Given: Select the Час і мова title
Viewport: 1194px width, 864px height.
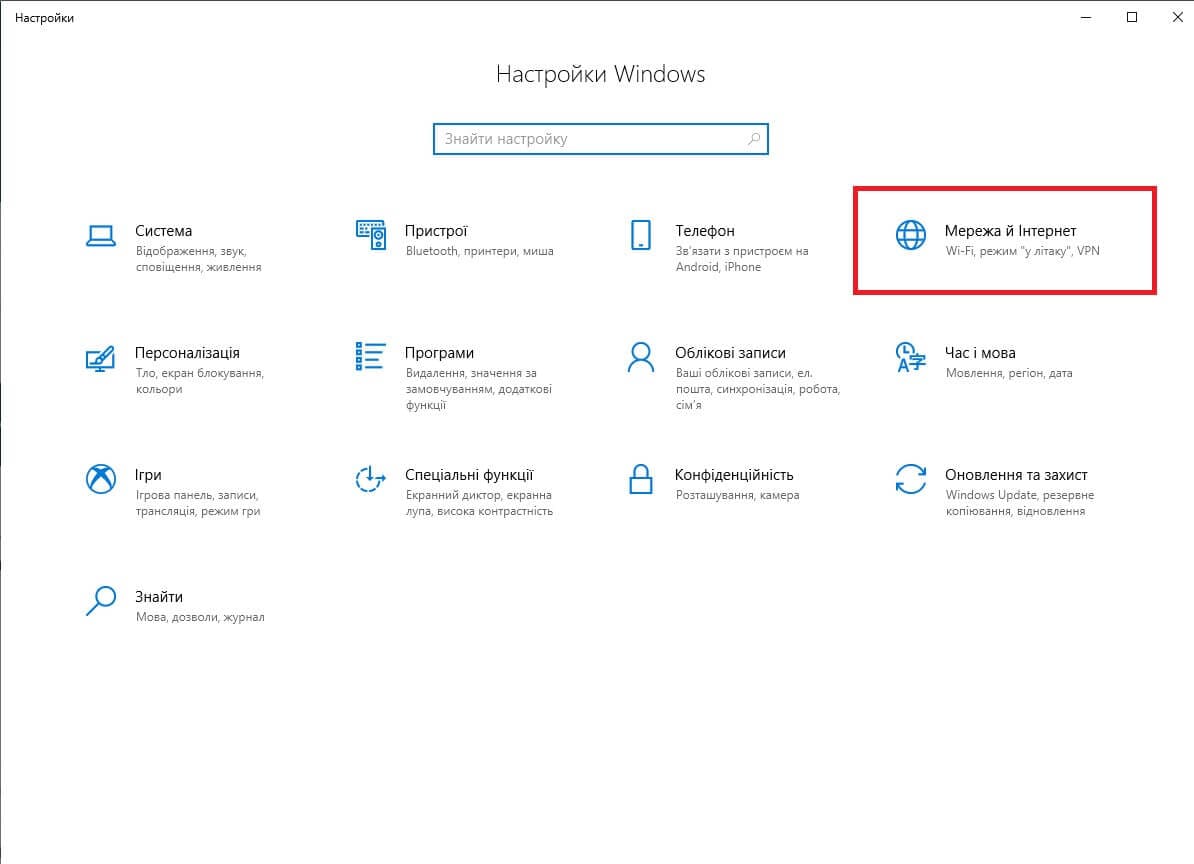Looking at the screenshot, I should [980, 353].
